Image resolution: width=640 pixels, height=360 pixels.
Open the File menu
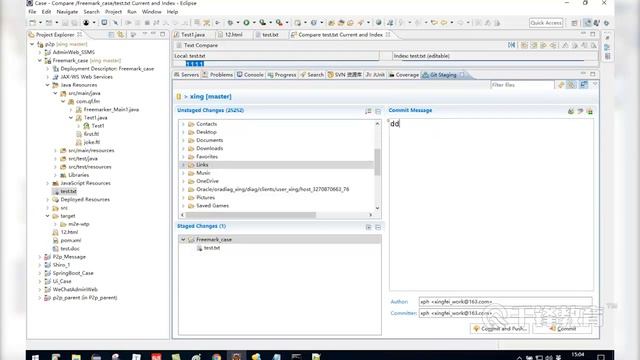click(x=32, y=12)
